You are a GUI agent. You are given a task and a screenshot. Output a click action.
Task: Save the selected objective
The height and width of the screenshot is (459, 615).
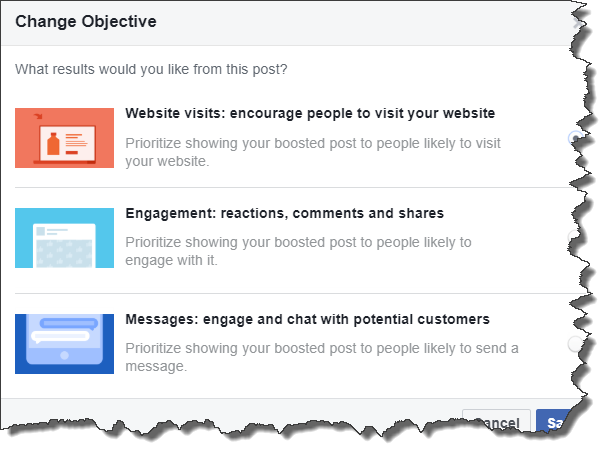point(555,423)
